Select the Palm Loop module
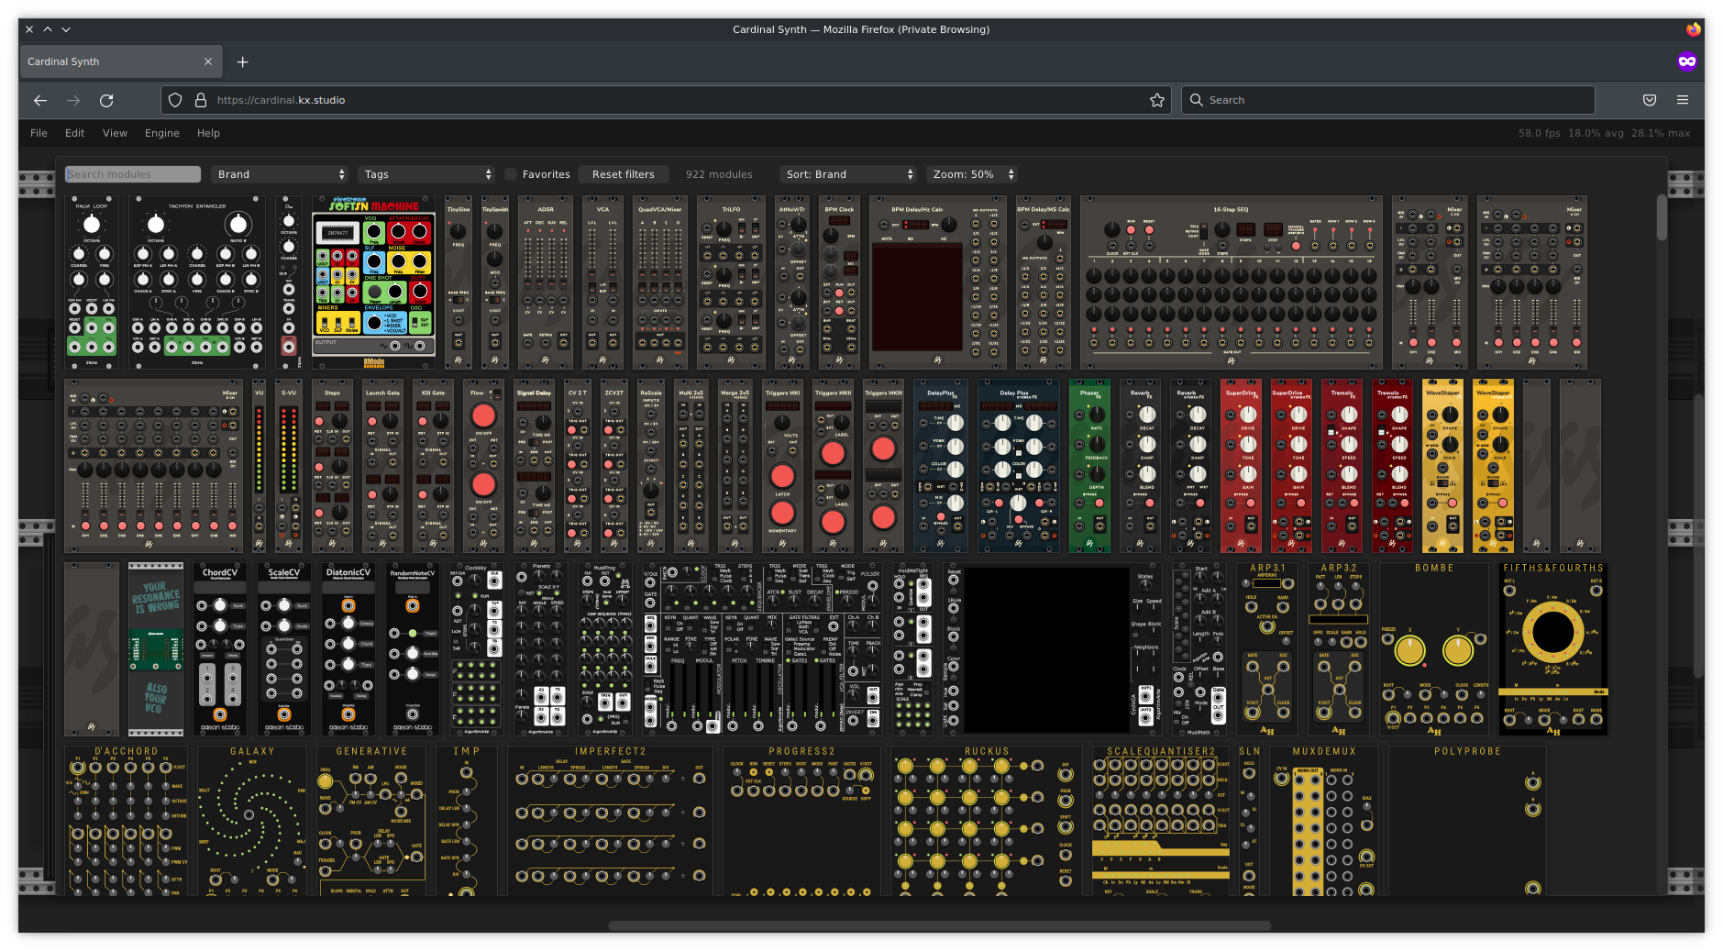Image resolution: width=1723 pixels, height=951 pixels. 91,282
